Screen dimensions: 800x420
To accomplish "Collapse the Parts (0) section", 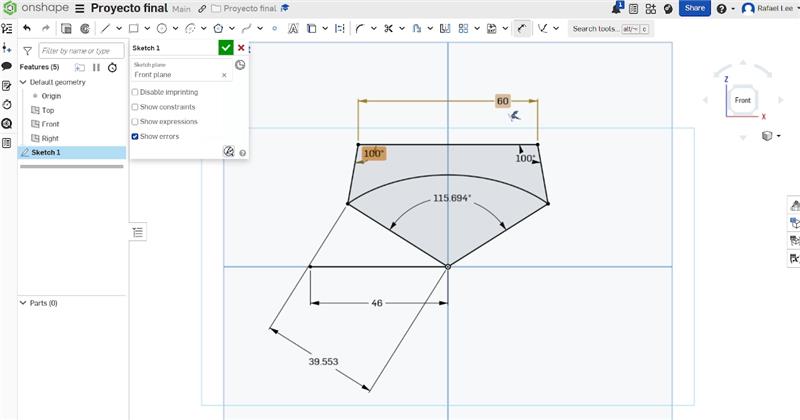I will pyautogui.click(x=23, y=303).
